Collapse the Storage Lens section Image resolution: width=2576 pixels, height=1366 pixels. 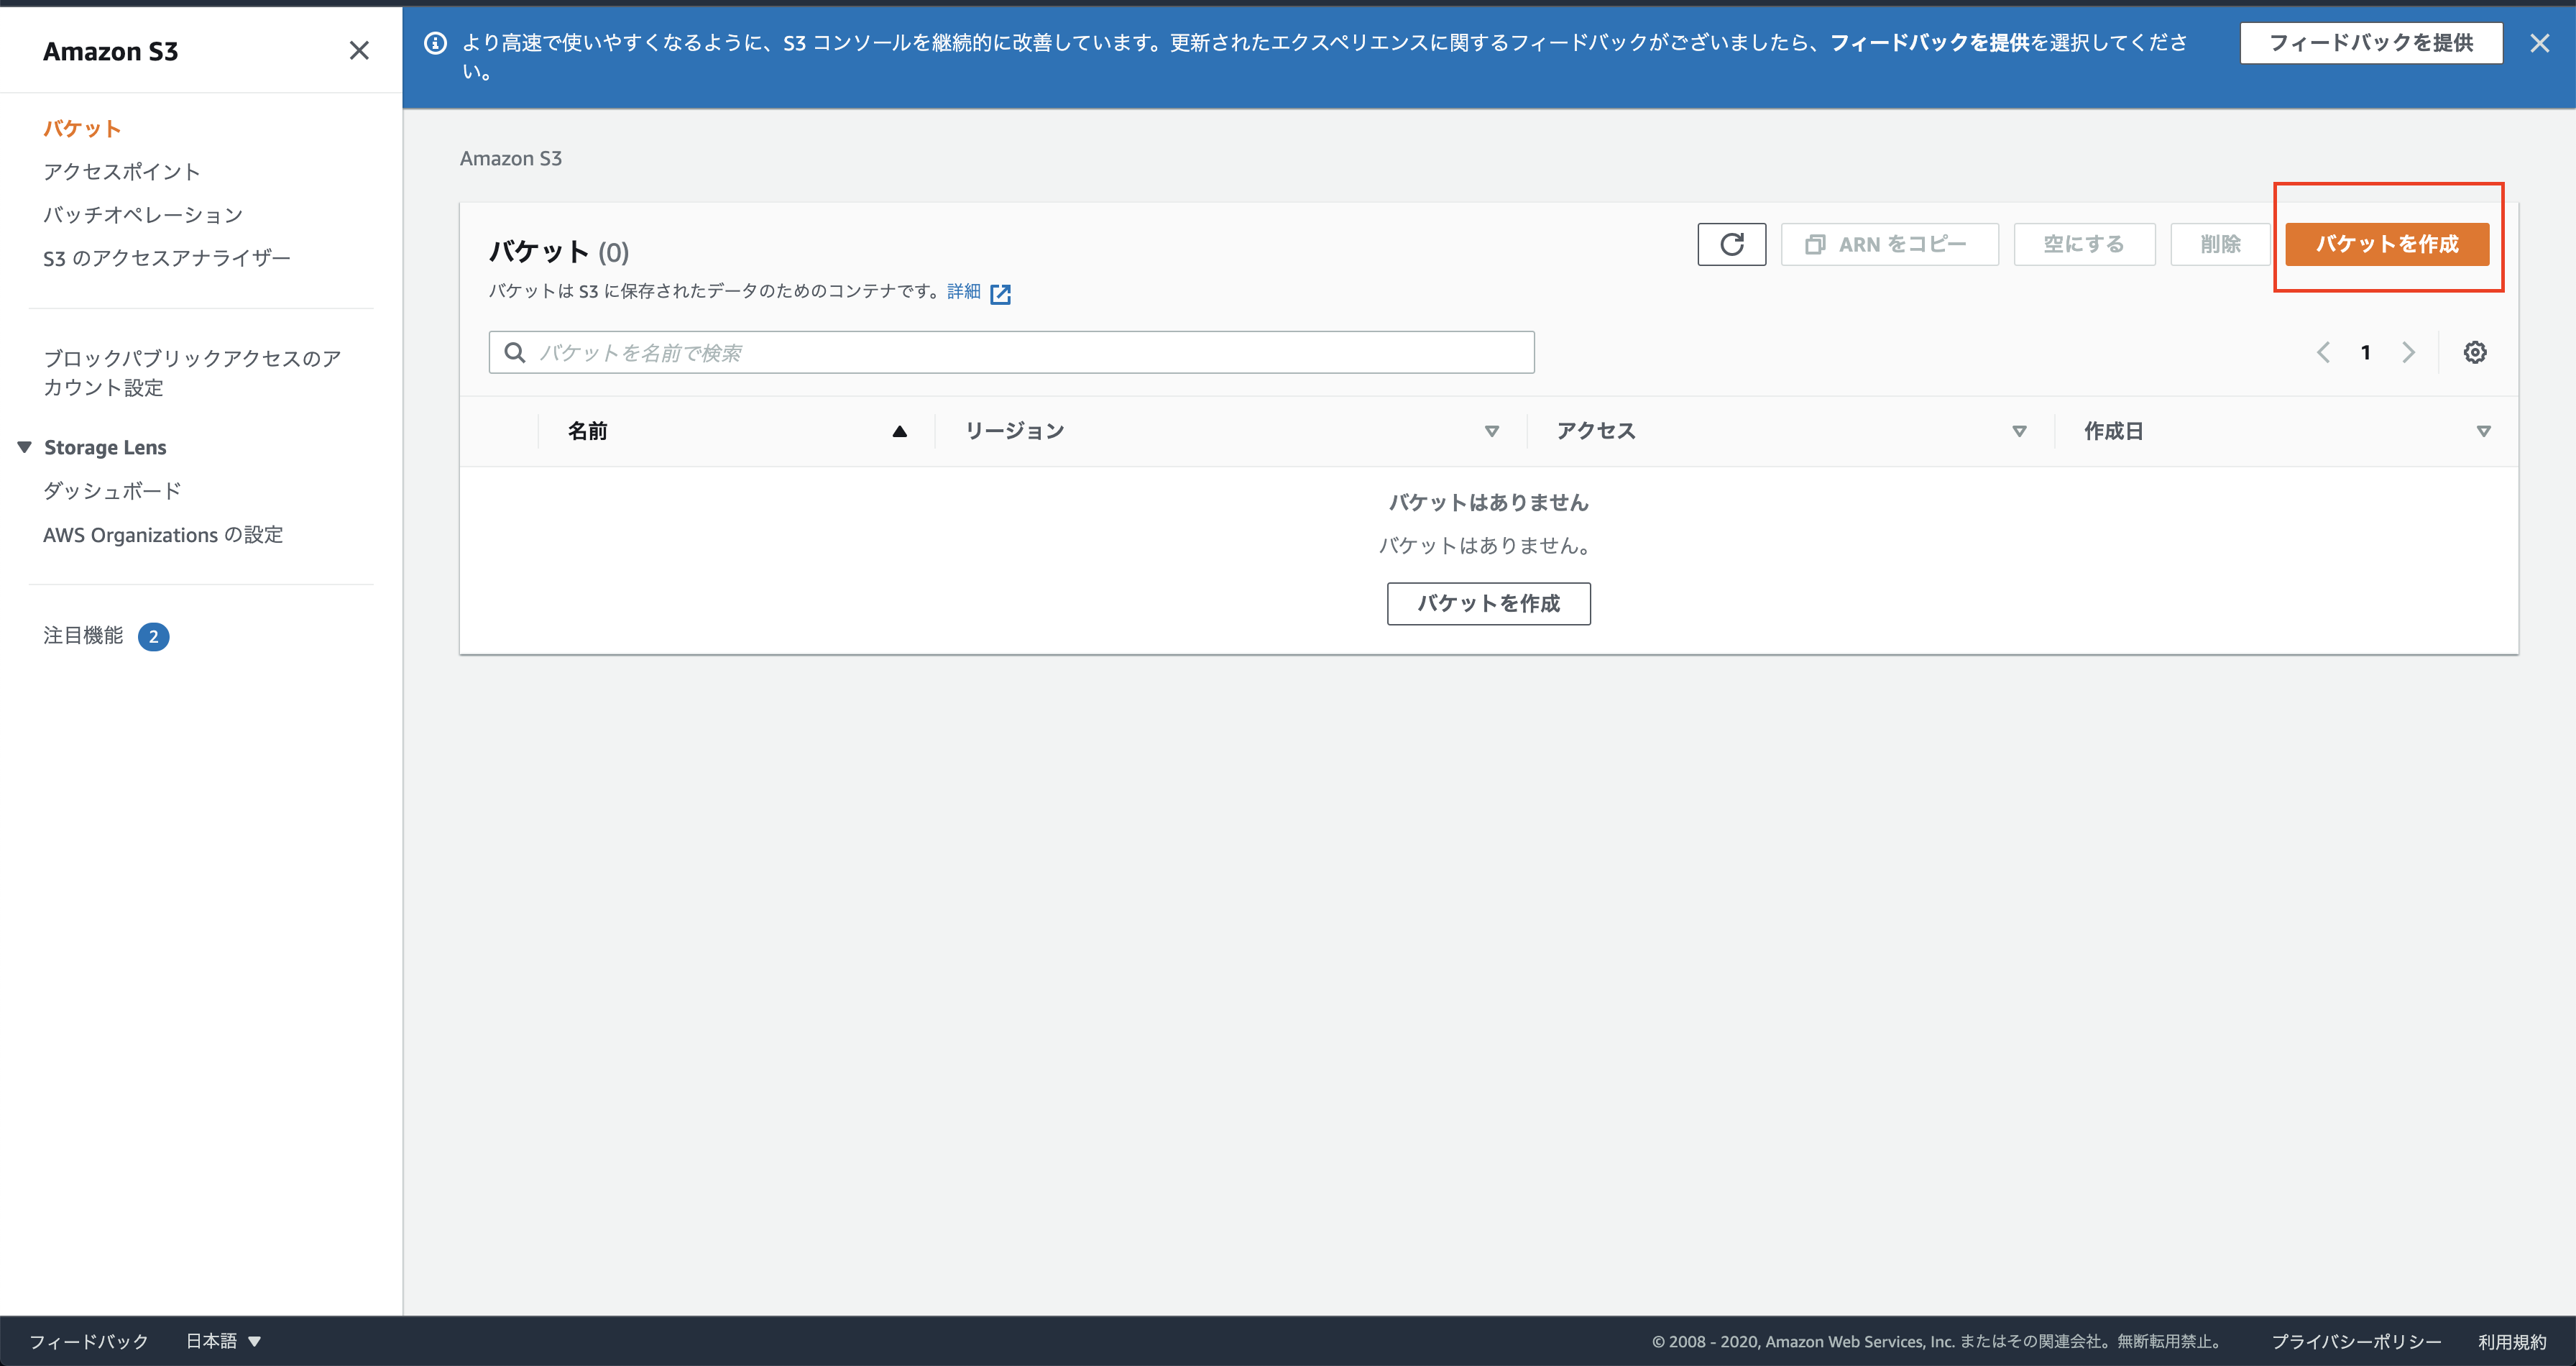point(25,447)
